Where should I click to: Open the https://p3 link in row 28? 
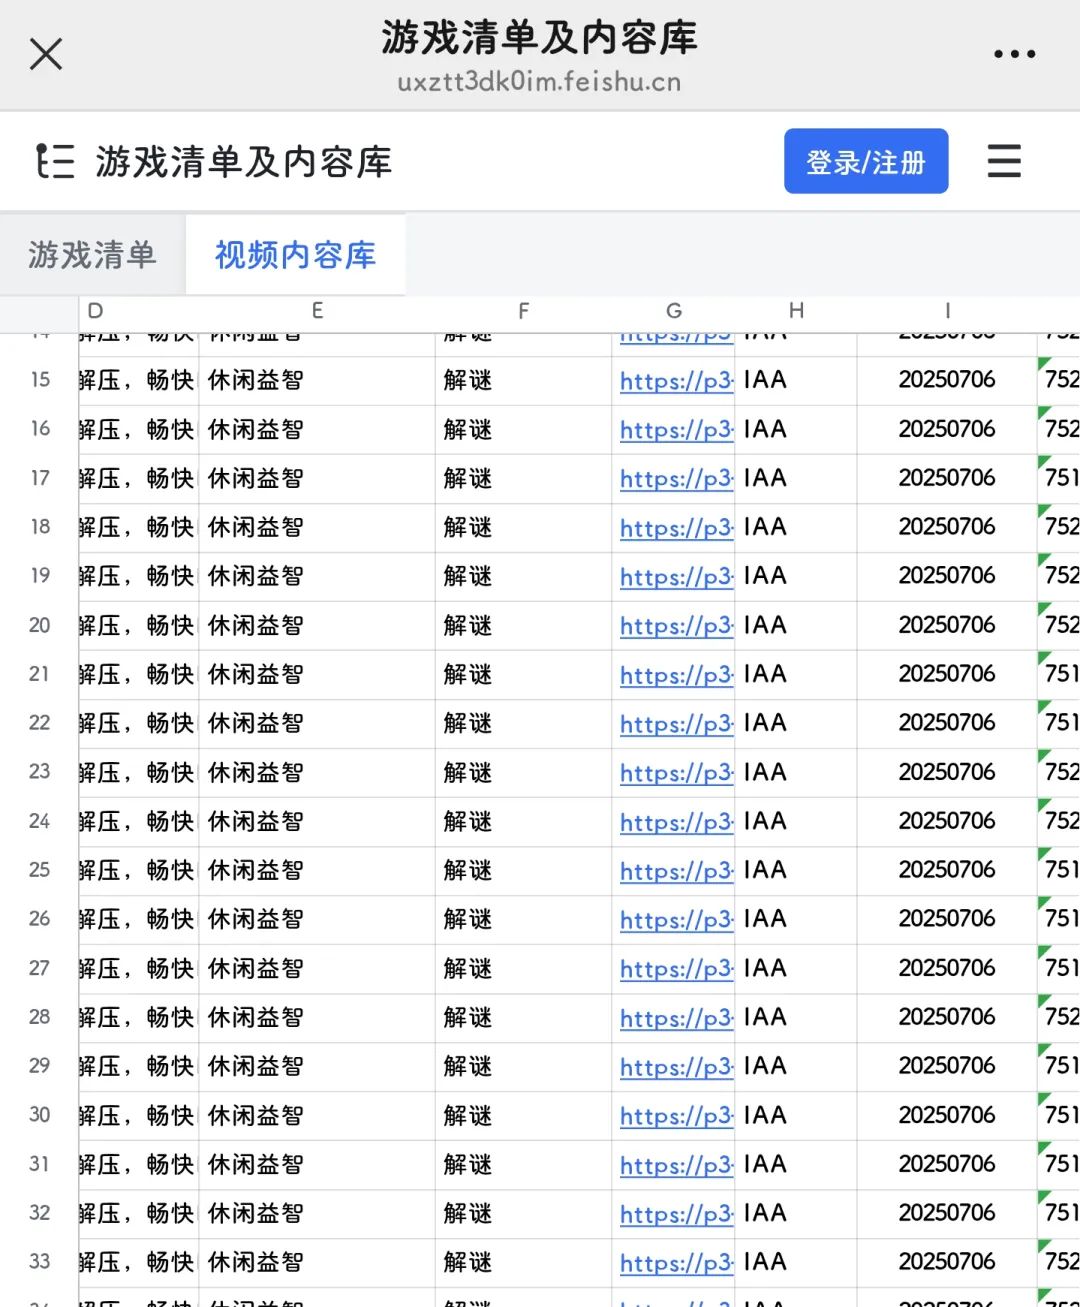(x=677, y=1018)
